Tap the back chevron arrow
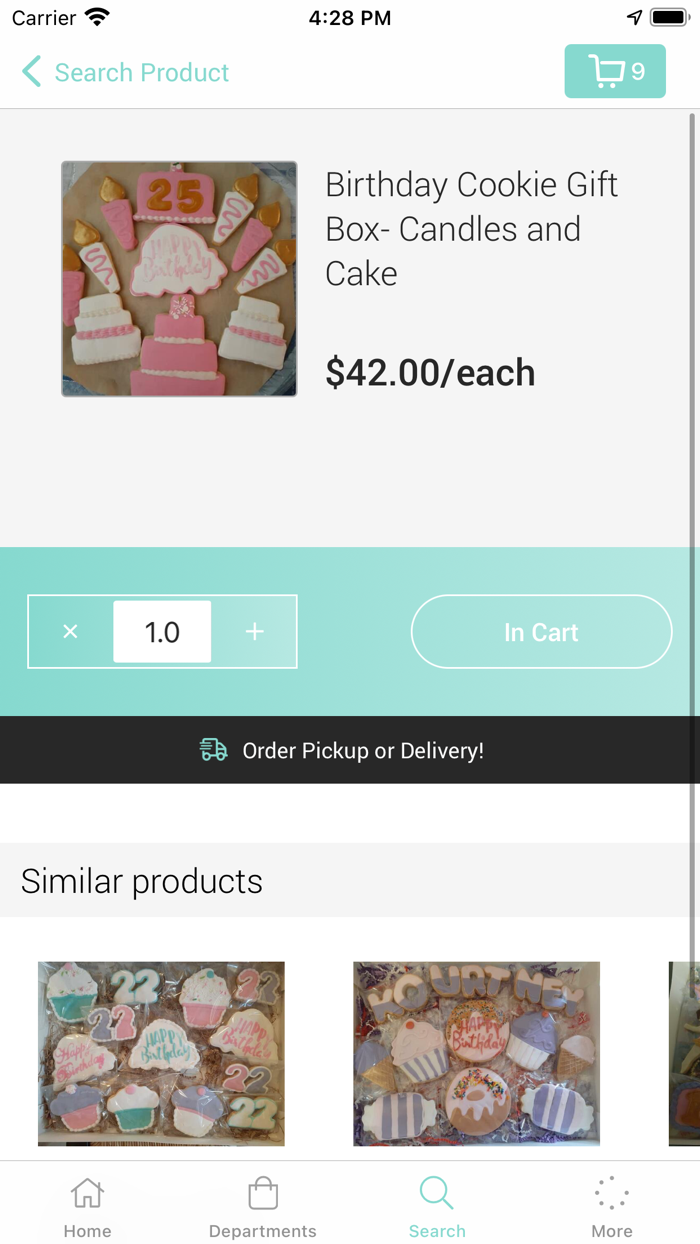The height and width of the screenshot is (1244, 700). (32, 72)
